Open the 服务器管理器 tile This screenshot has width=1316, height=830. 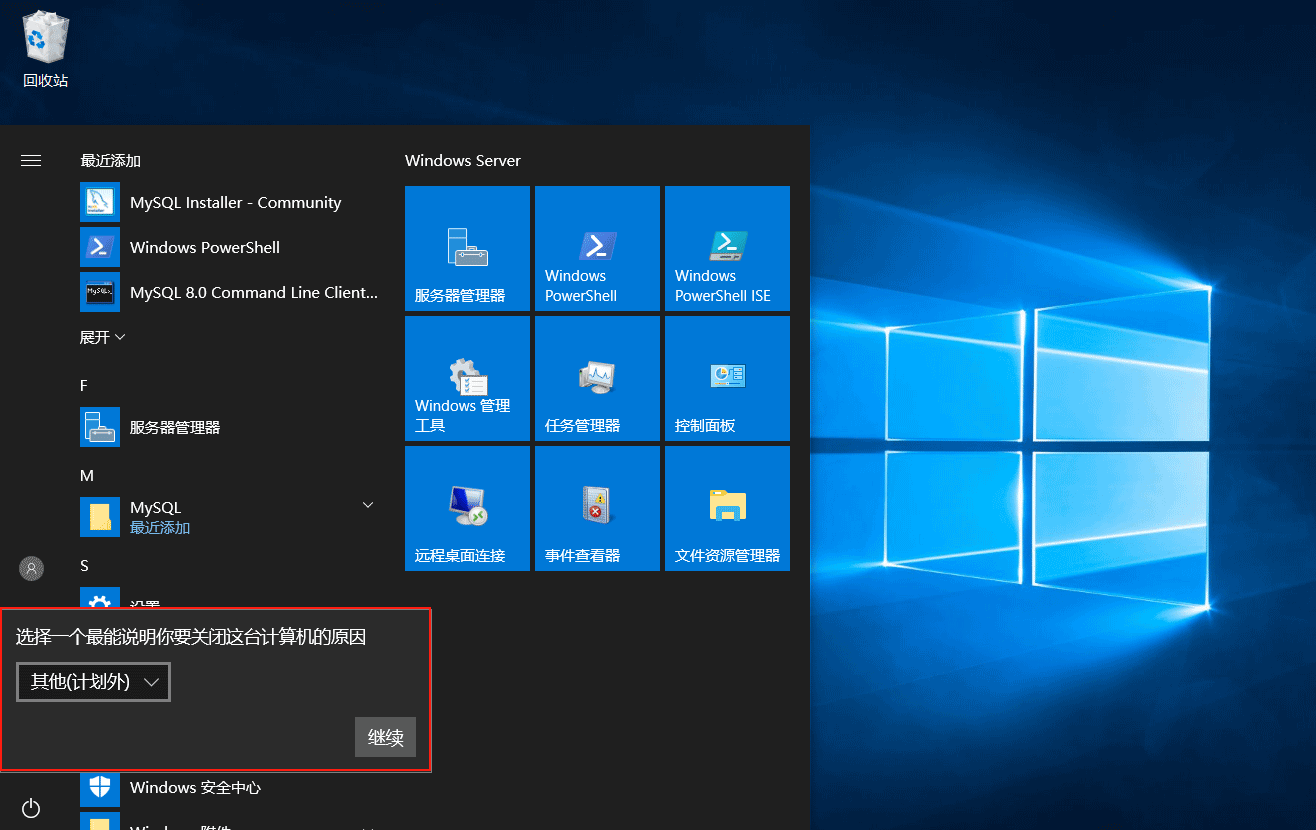click(x=467, y=248)
